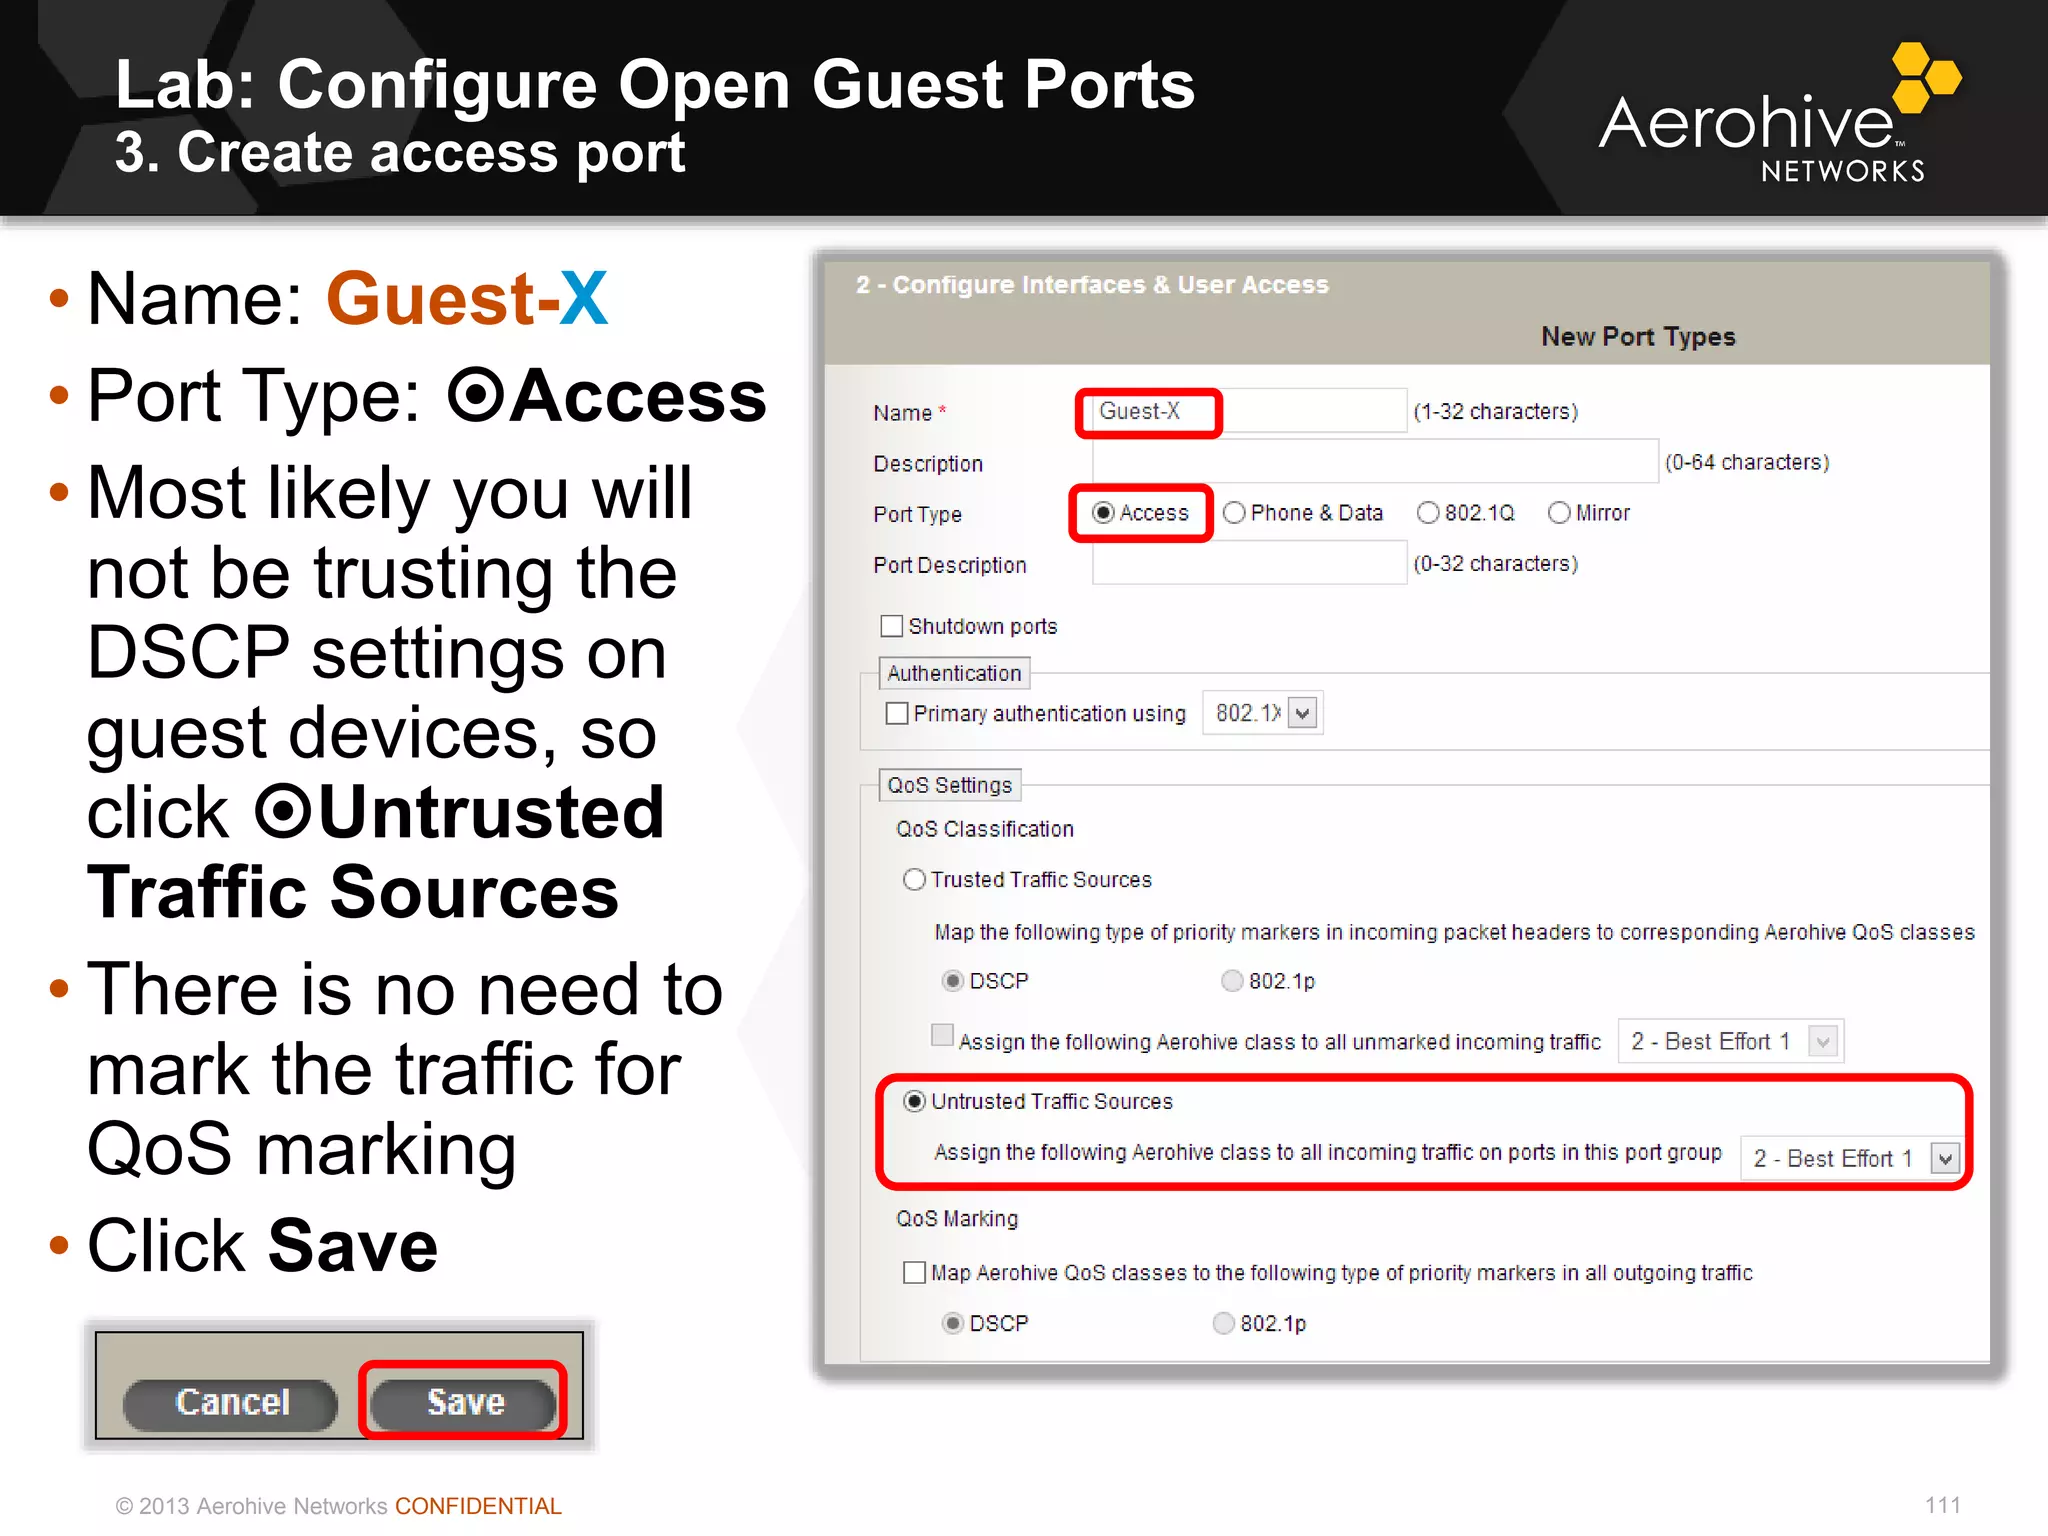Image resolution: width=2048 pixels, height=1536 pixels.
Task: Select the Access port type radio button
Action: (x=1103, y=513)
